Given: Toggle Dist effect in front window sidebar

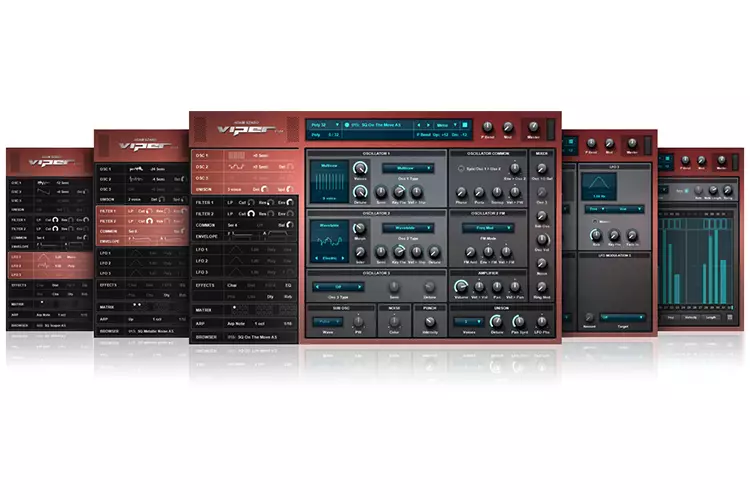Looking at the screenshot, I should click(x=251, y=286).
